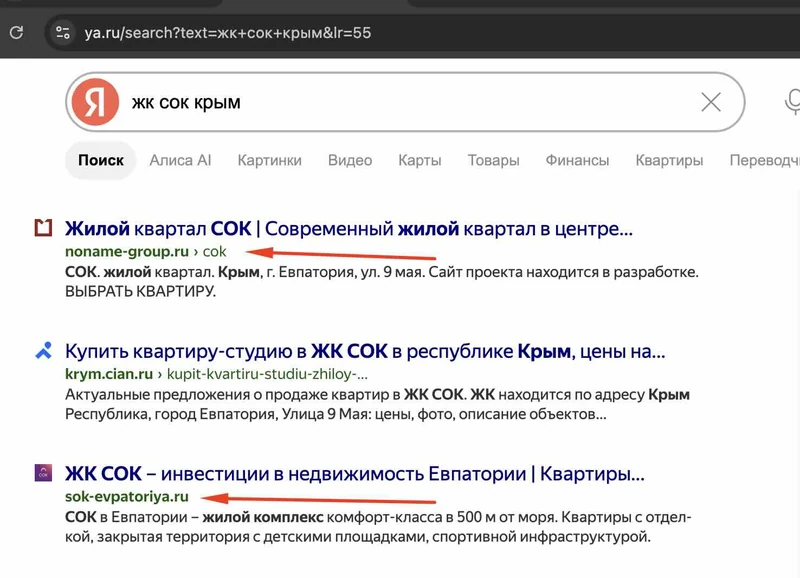Open result 'ЖК СОК – инвестиции в недвижимость Евпатории'

tap(355, 474)
